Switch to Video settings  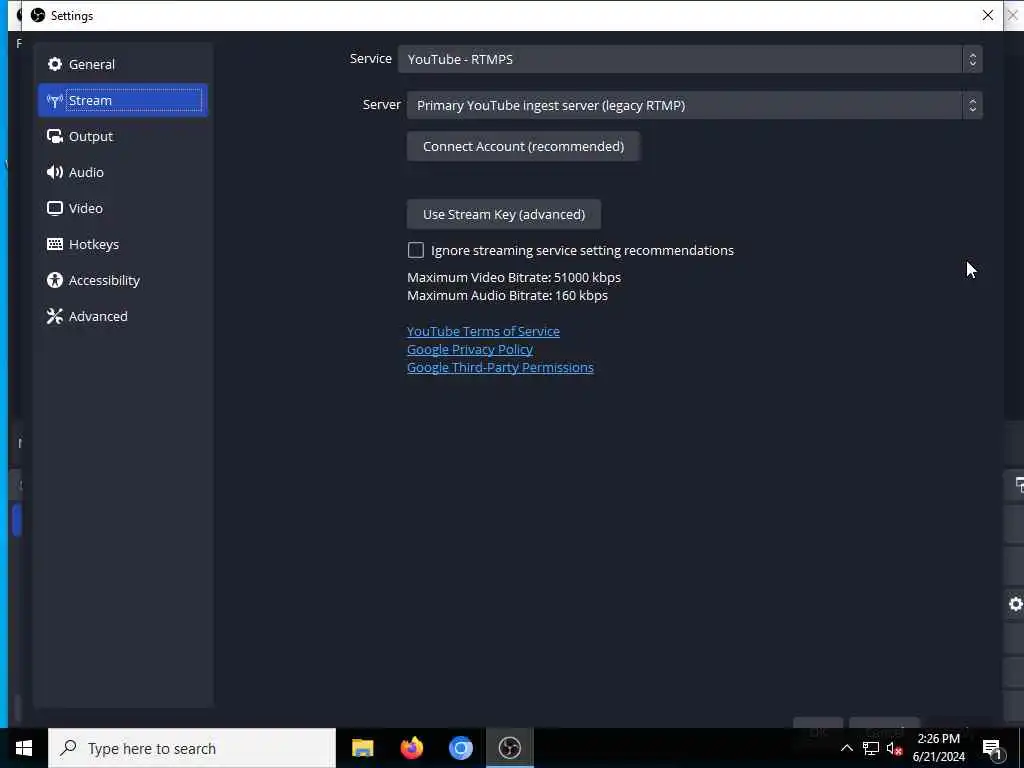coord(123,208)
